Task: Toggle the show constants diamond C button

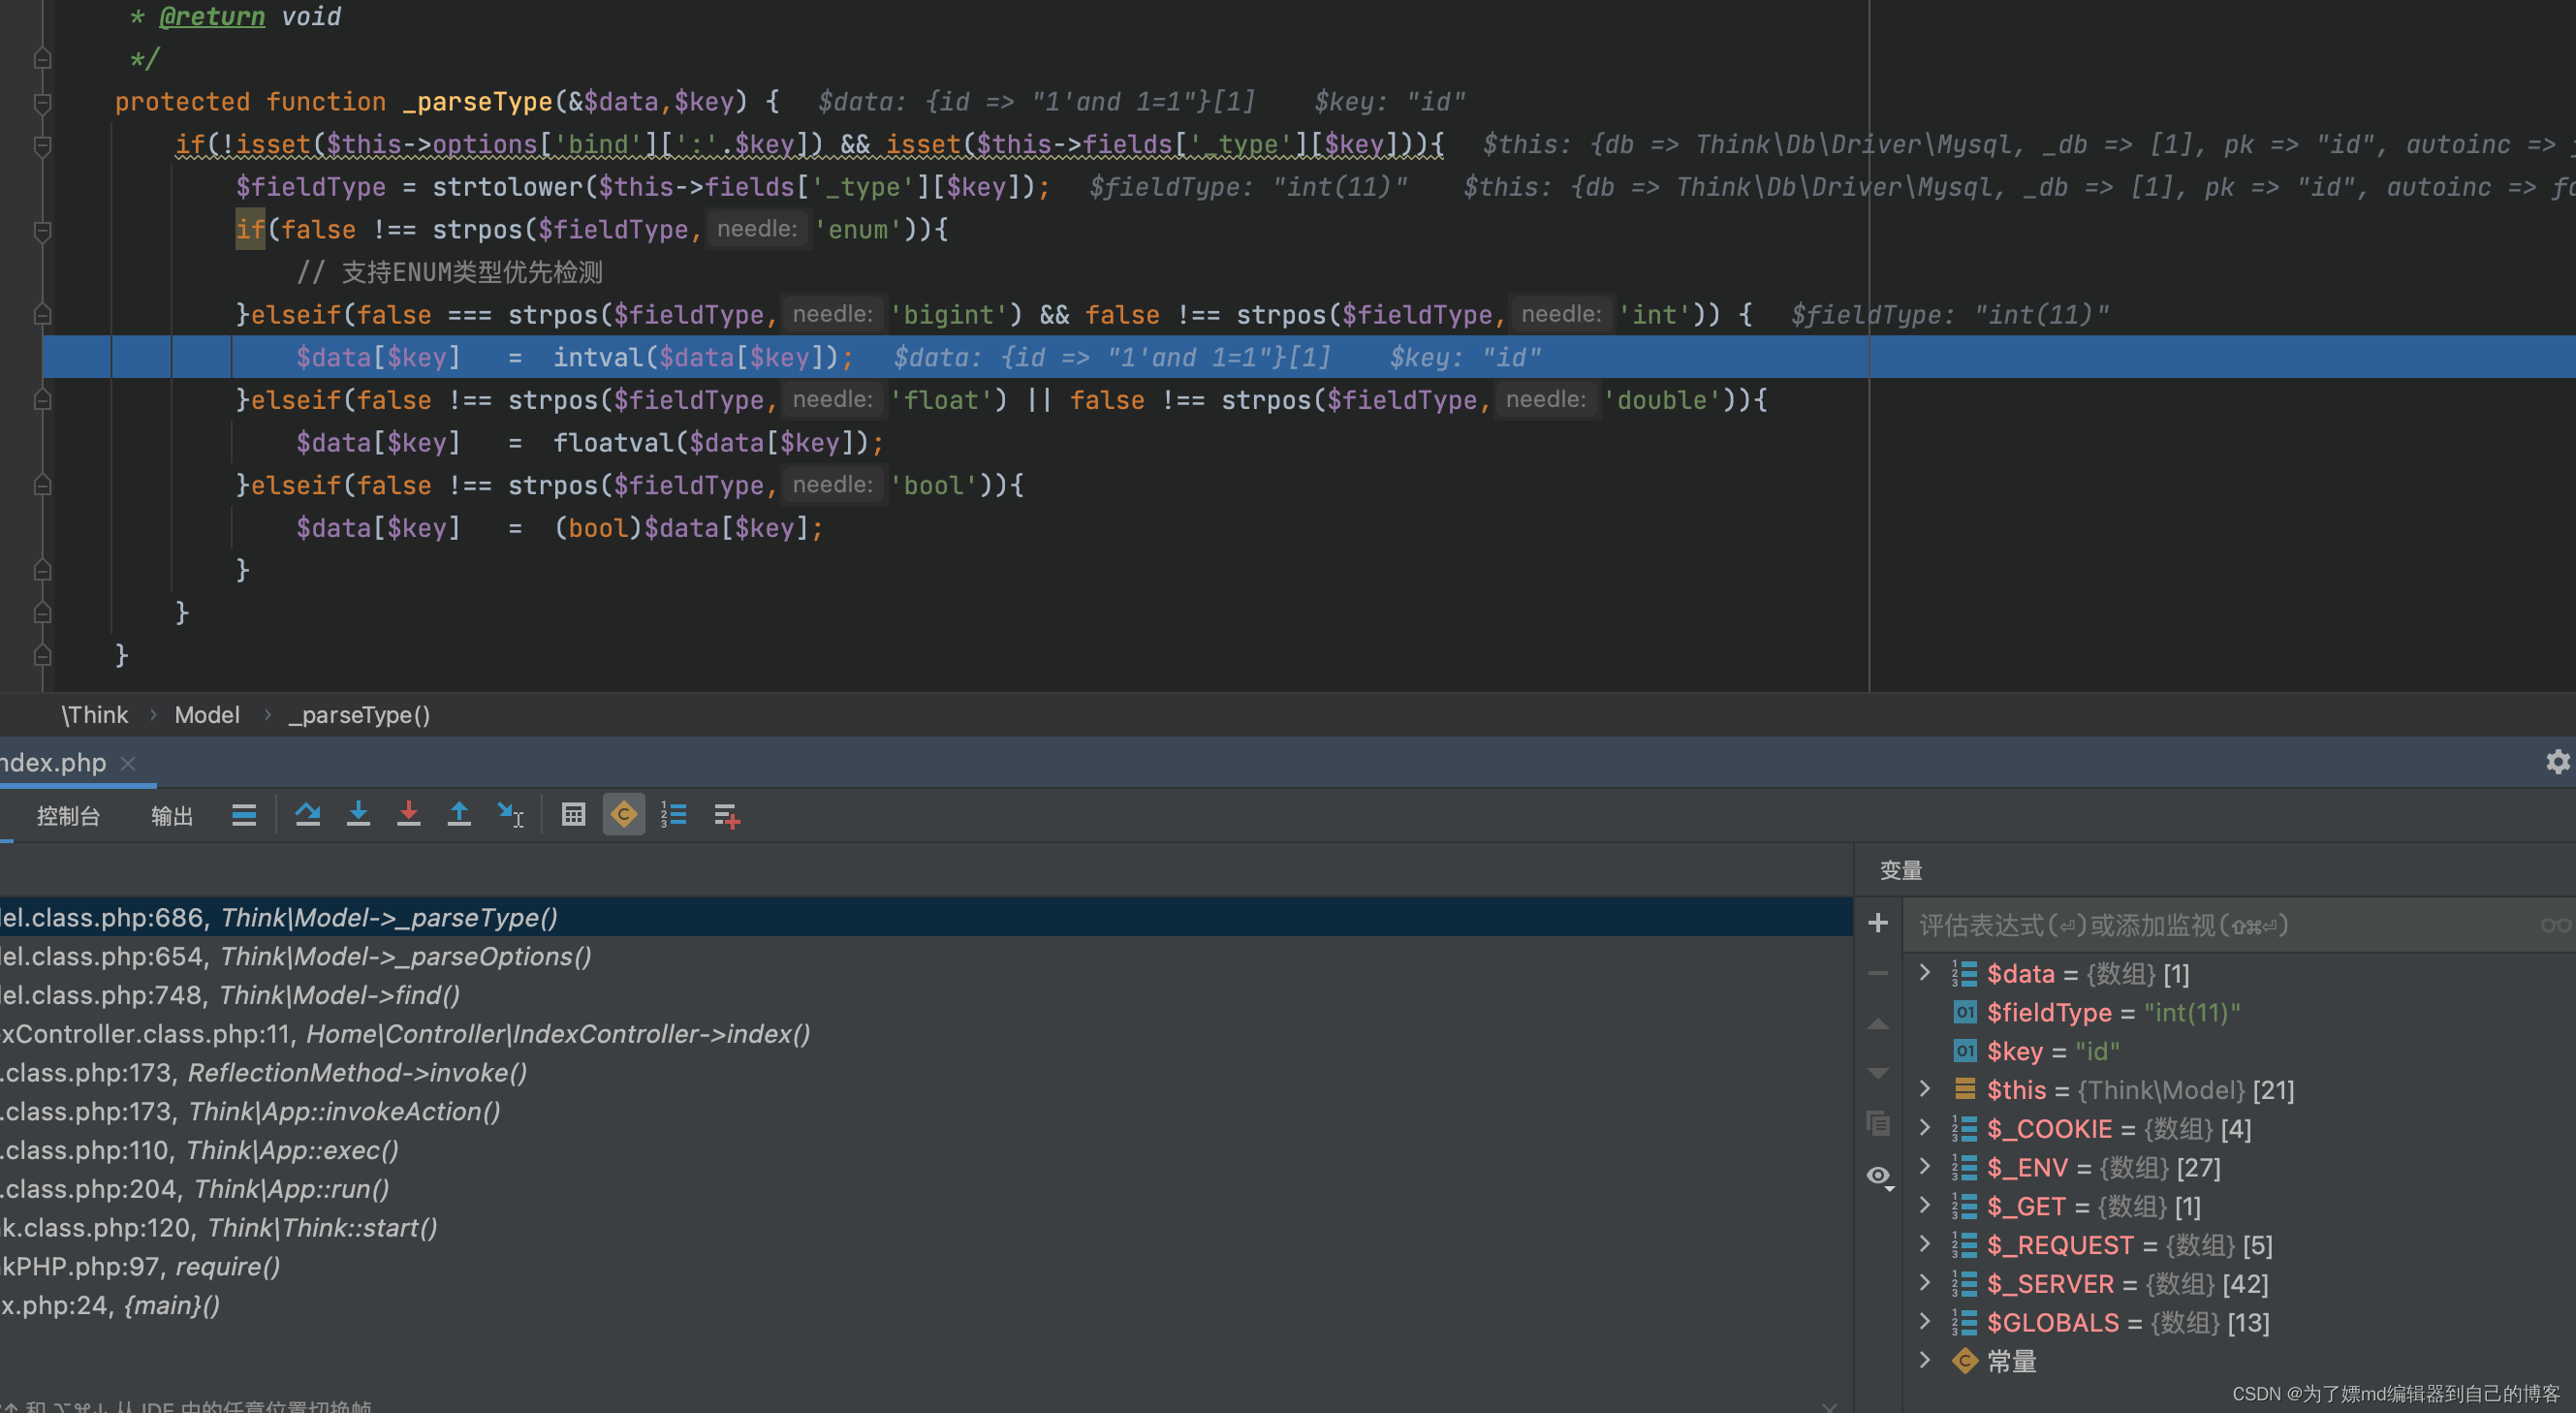Action: point(623,815)
